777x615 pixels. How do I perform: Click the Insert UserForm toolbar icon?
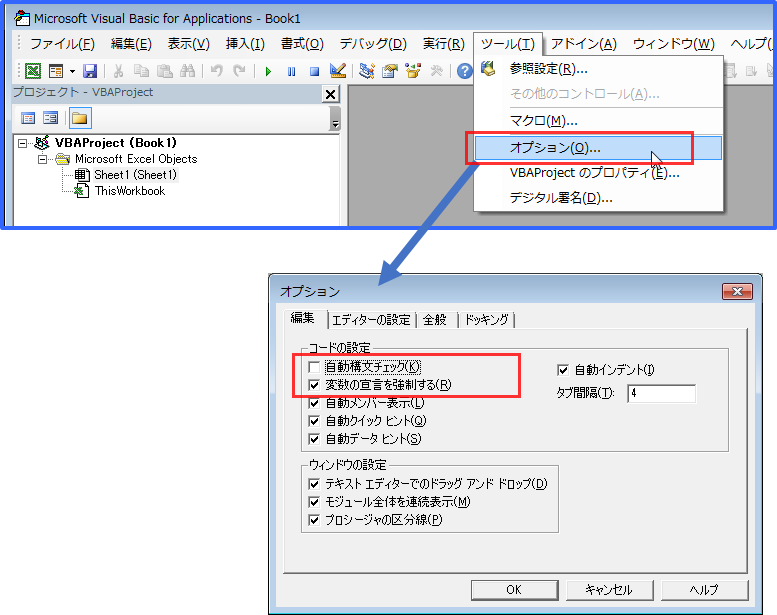[x=56, y=71]
